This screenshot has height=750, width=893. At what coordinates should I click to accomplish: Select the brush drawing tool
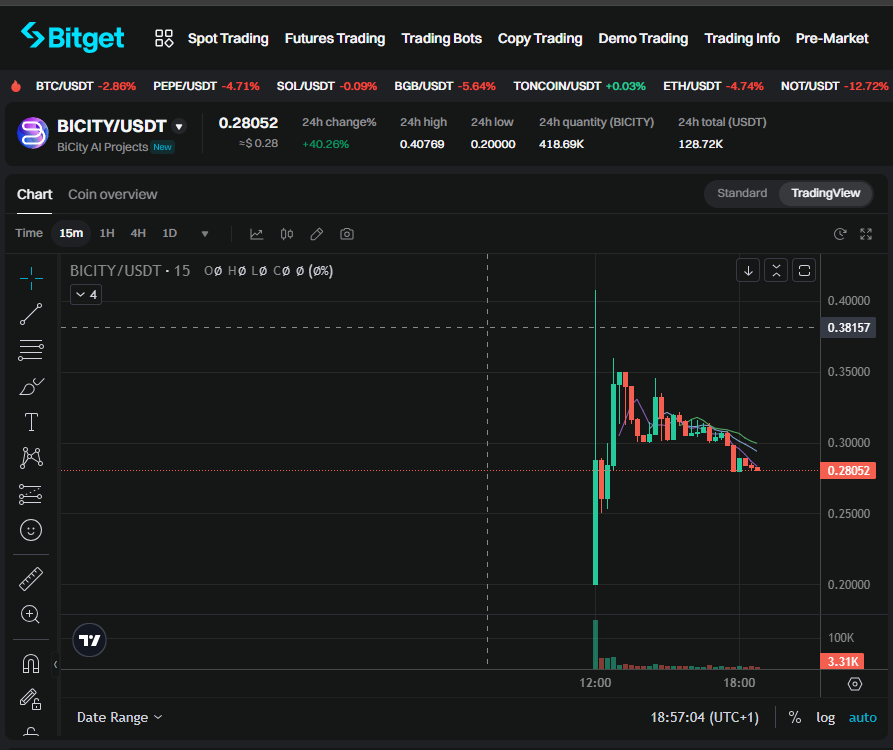[x=31, y=386]
